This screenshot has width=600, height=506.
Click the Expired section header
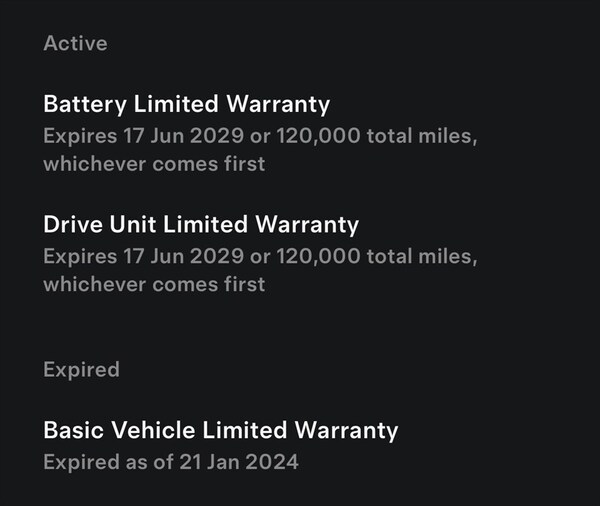click(x=81, y=369)
